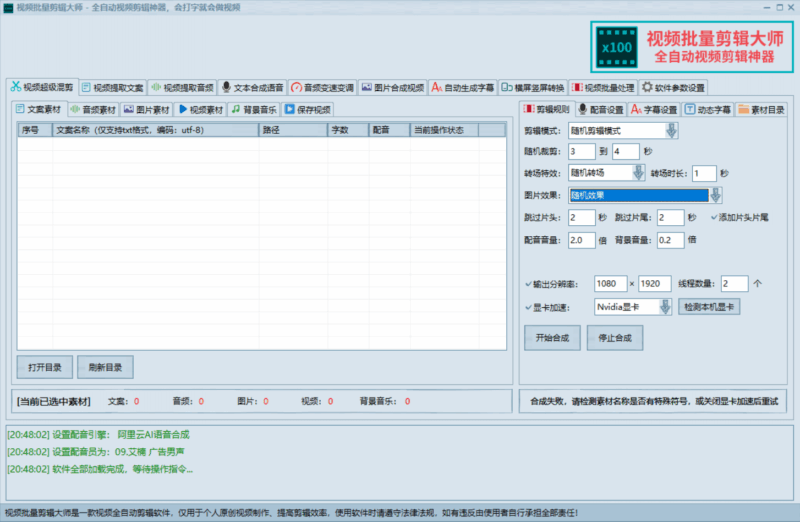Toggle the 显卡加速 checkbox
The width and height of the screenshot is (800, 522).
point(529,308)
